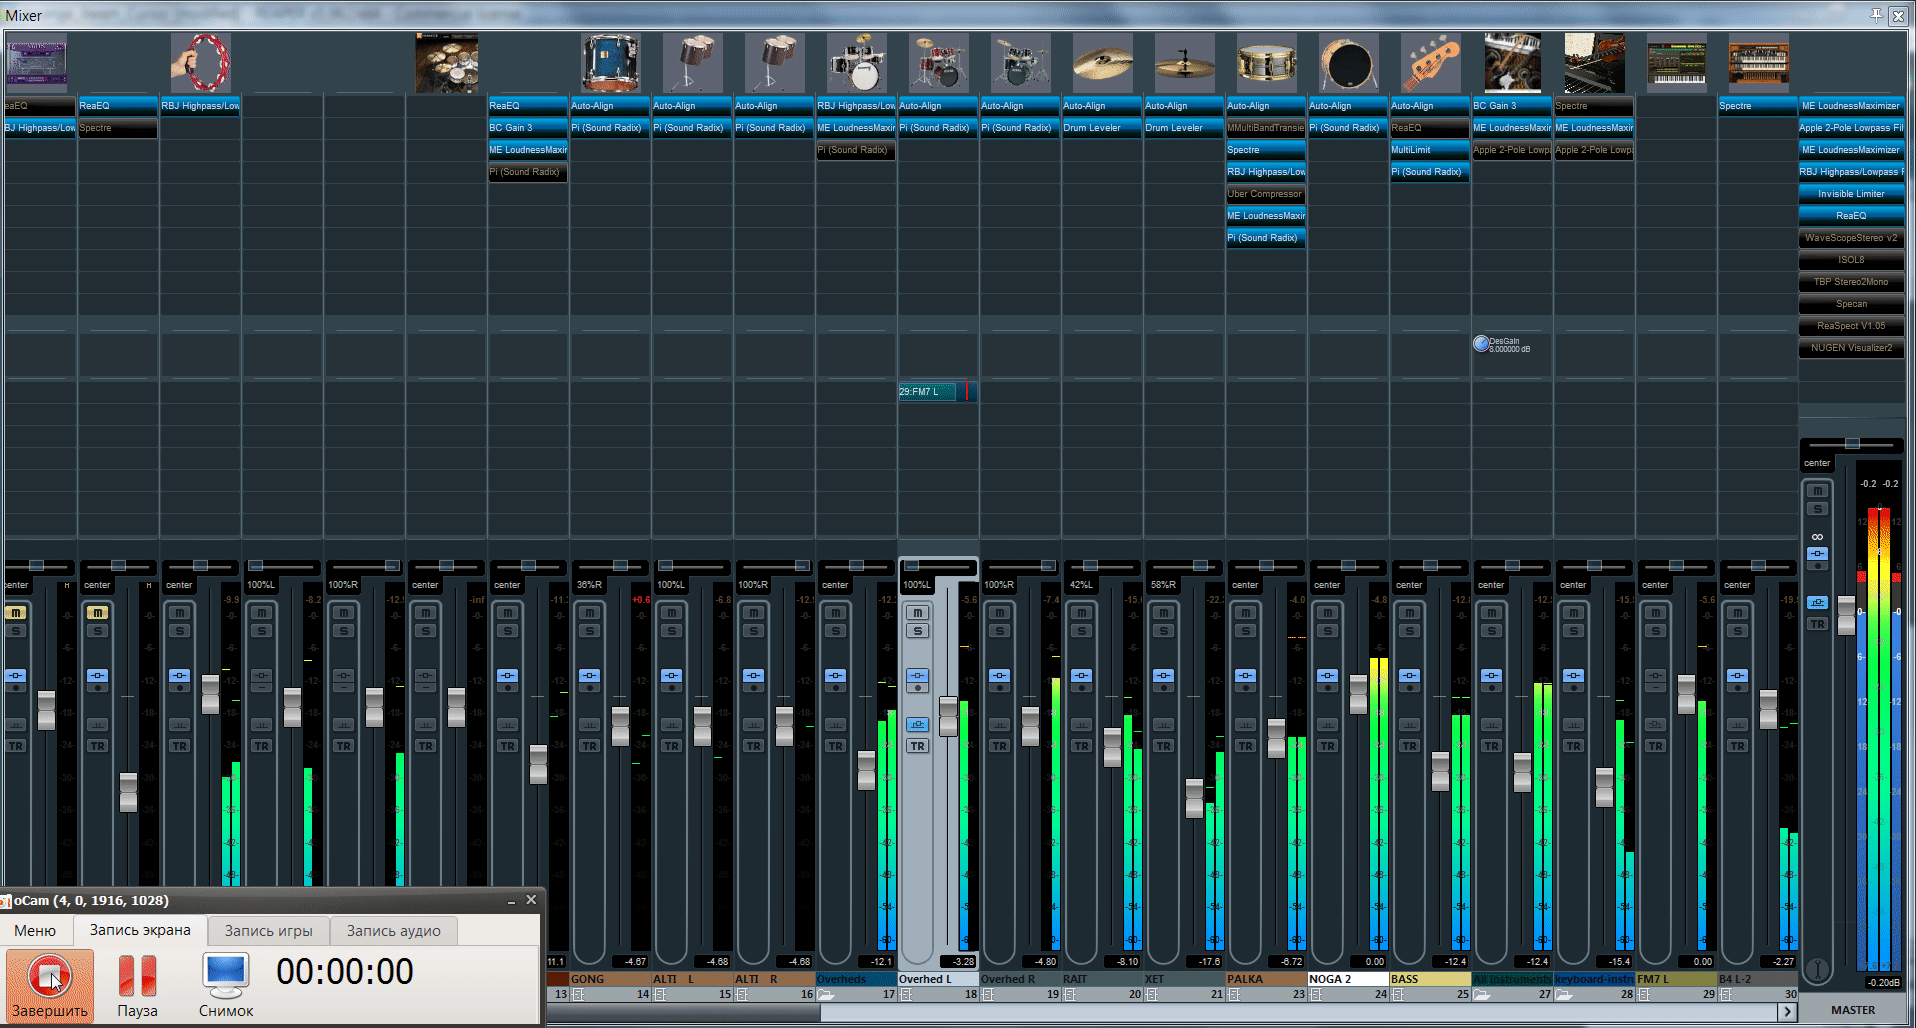Mute the NOGA 2 track
This screenshot has width=1916, height=1028.
pyautogui.click(x=1327, y=612)
